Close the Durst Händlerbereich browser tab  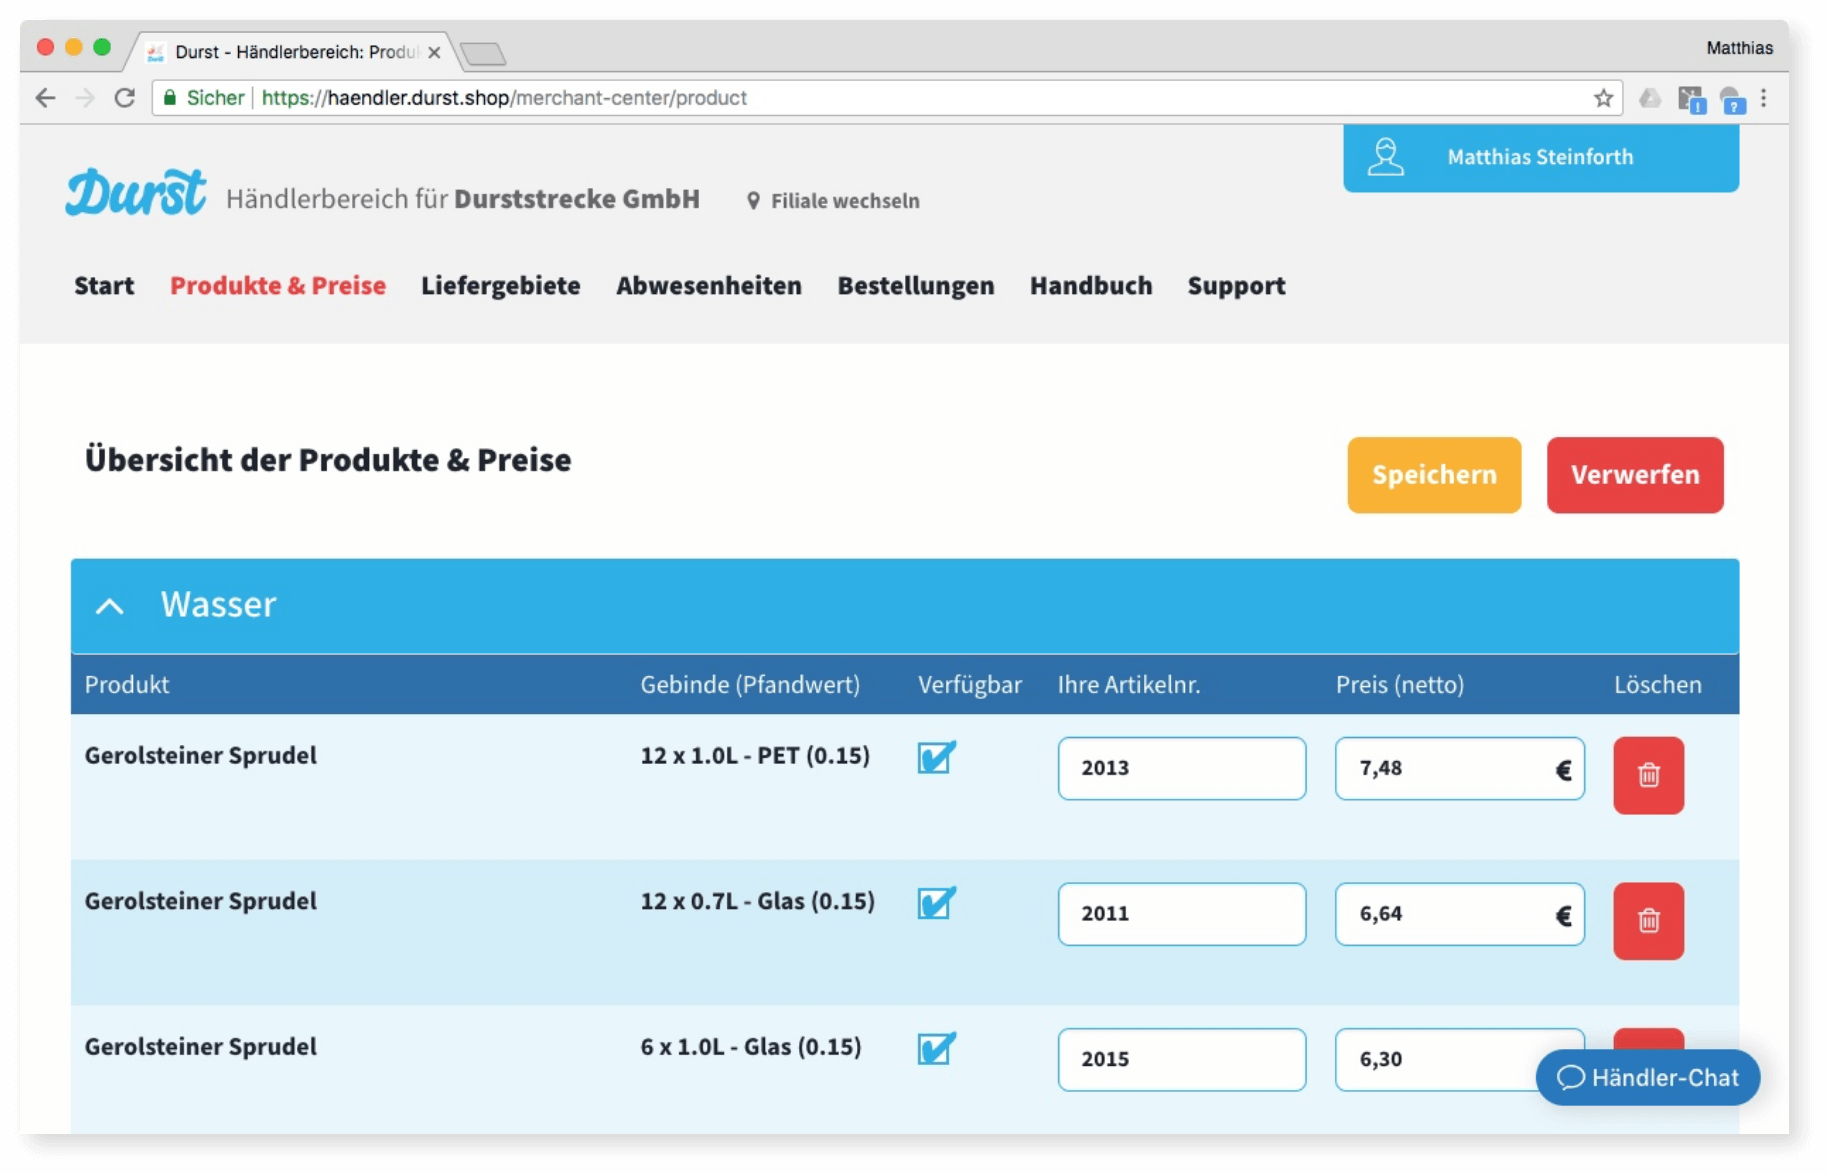click(x=434, y=52)
